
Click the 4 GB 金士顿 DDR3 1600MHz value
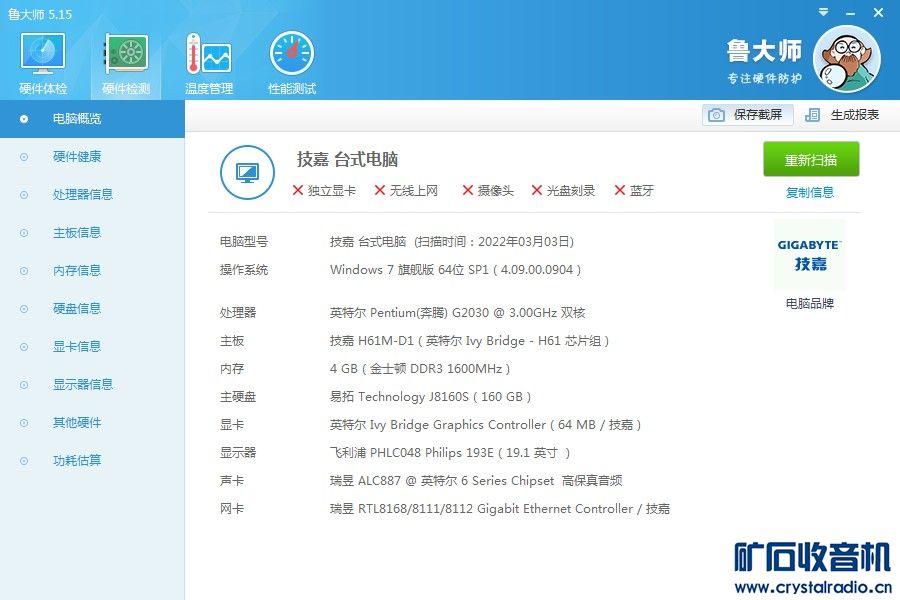(420, 369)
